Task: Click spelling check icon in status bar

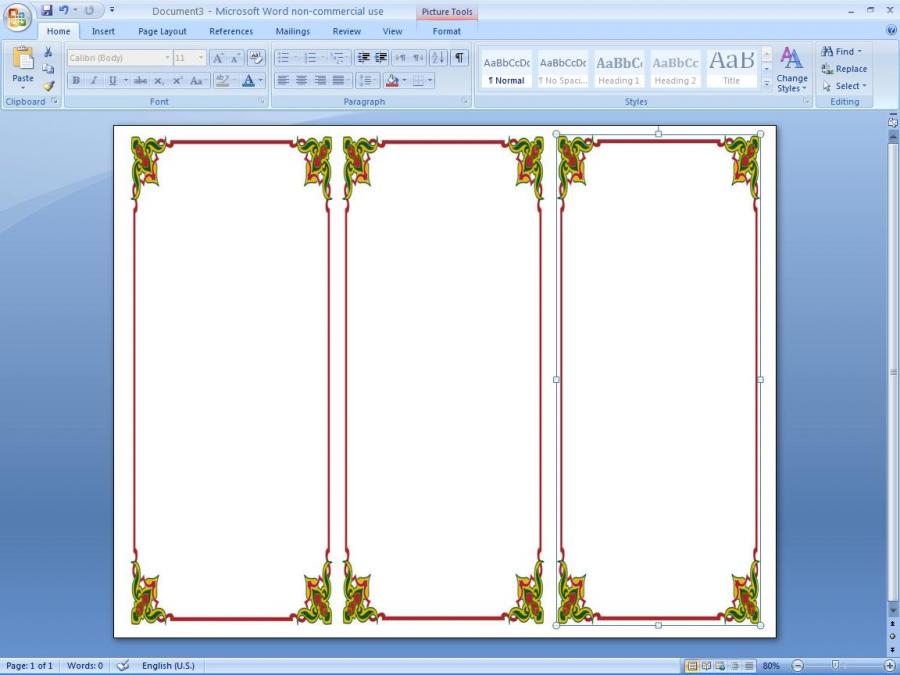Action: click(x=123, y=666)
